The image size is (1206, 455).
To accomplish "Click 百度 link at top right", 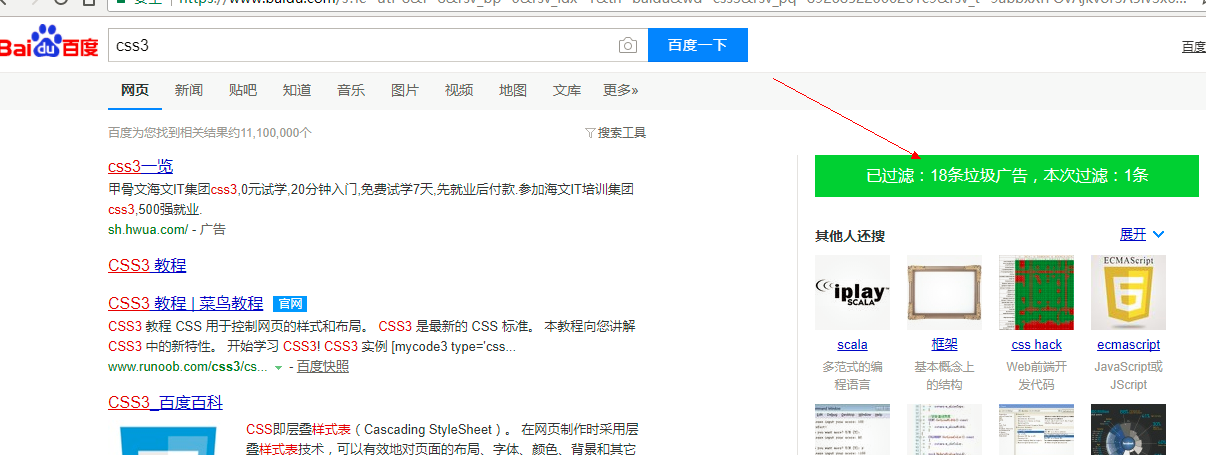I will pos(1194,46).
